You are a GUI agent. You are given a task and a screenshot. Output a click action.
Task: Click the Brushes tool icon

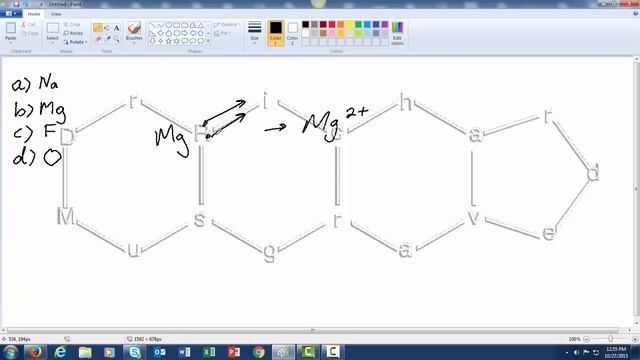click(x=134, y=28)
